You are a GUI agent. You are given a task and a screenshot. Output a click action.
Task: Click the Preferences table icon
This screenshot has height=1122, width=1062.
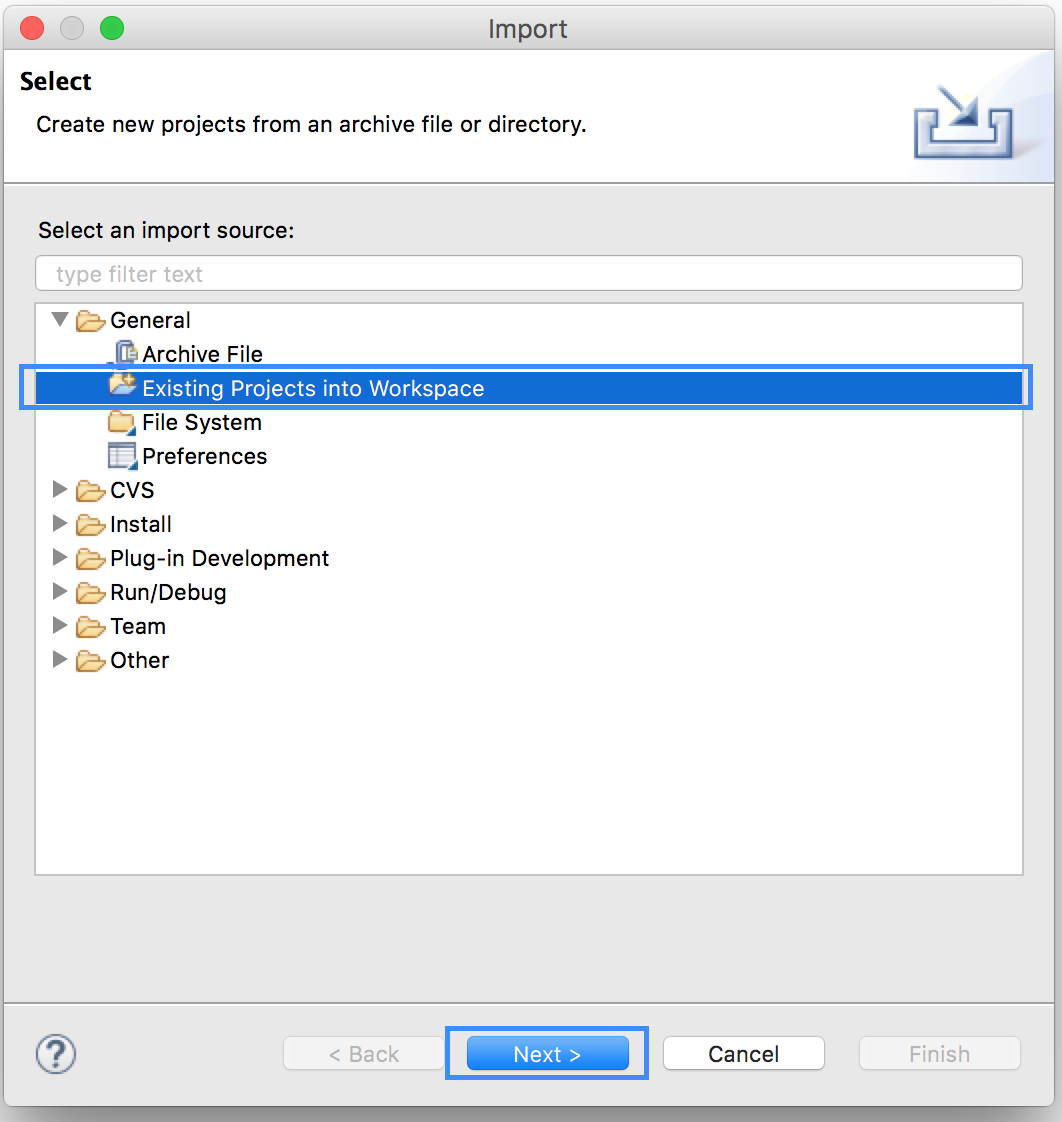122,457
